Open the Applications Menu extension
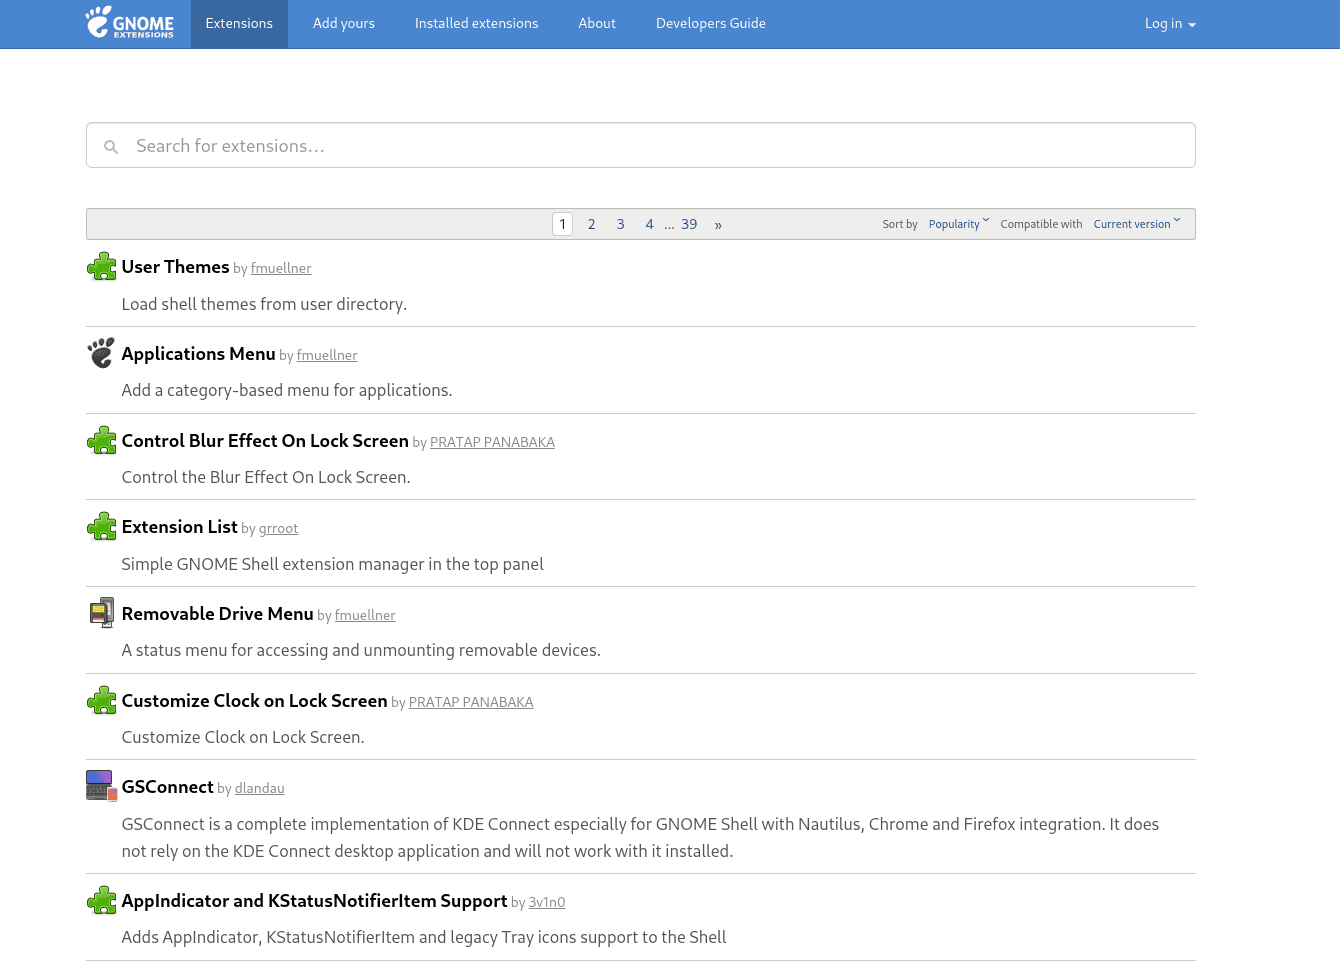Image resolution: width=1340 pixels, height=967 pixels. tap(198, 354)
